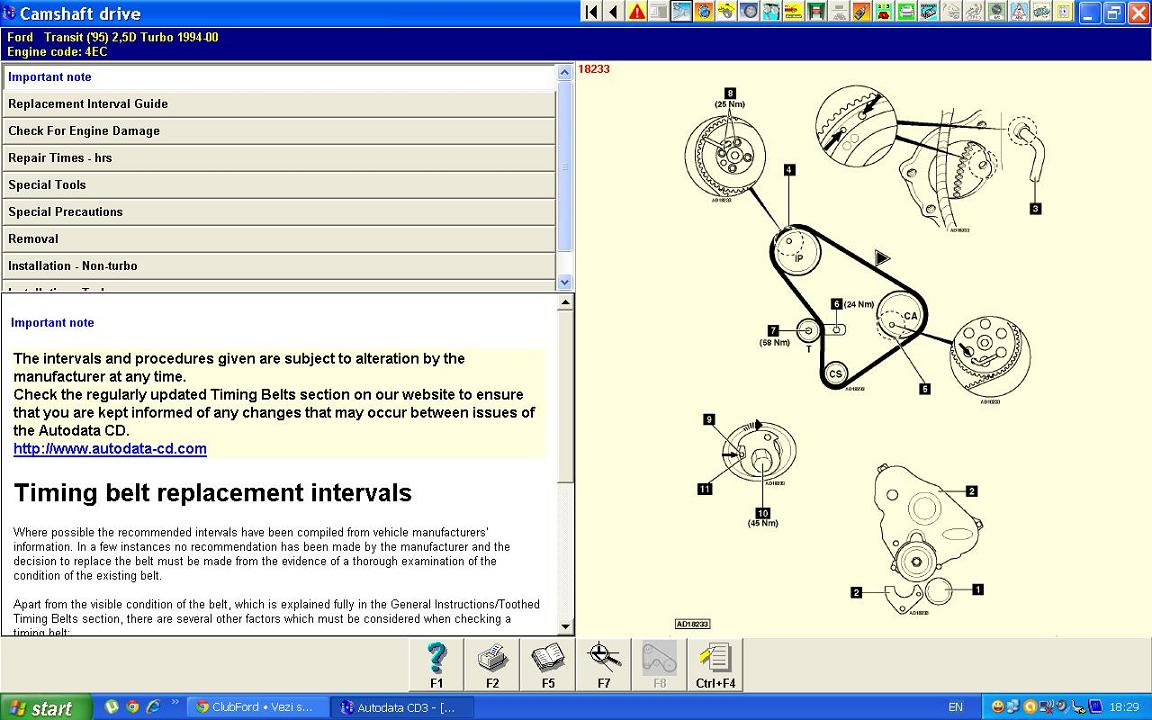
Task: Click the F1 help question mark button
Action: click(x=436, y=665)
